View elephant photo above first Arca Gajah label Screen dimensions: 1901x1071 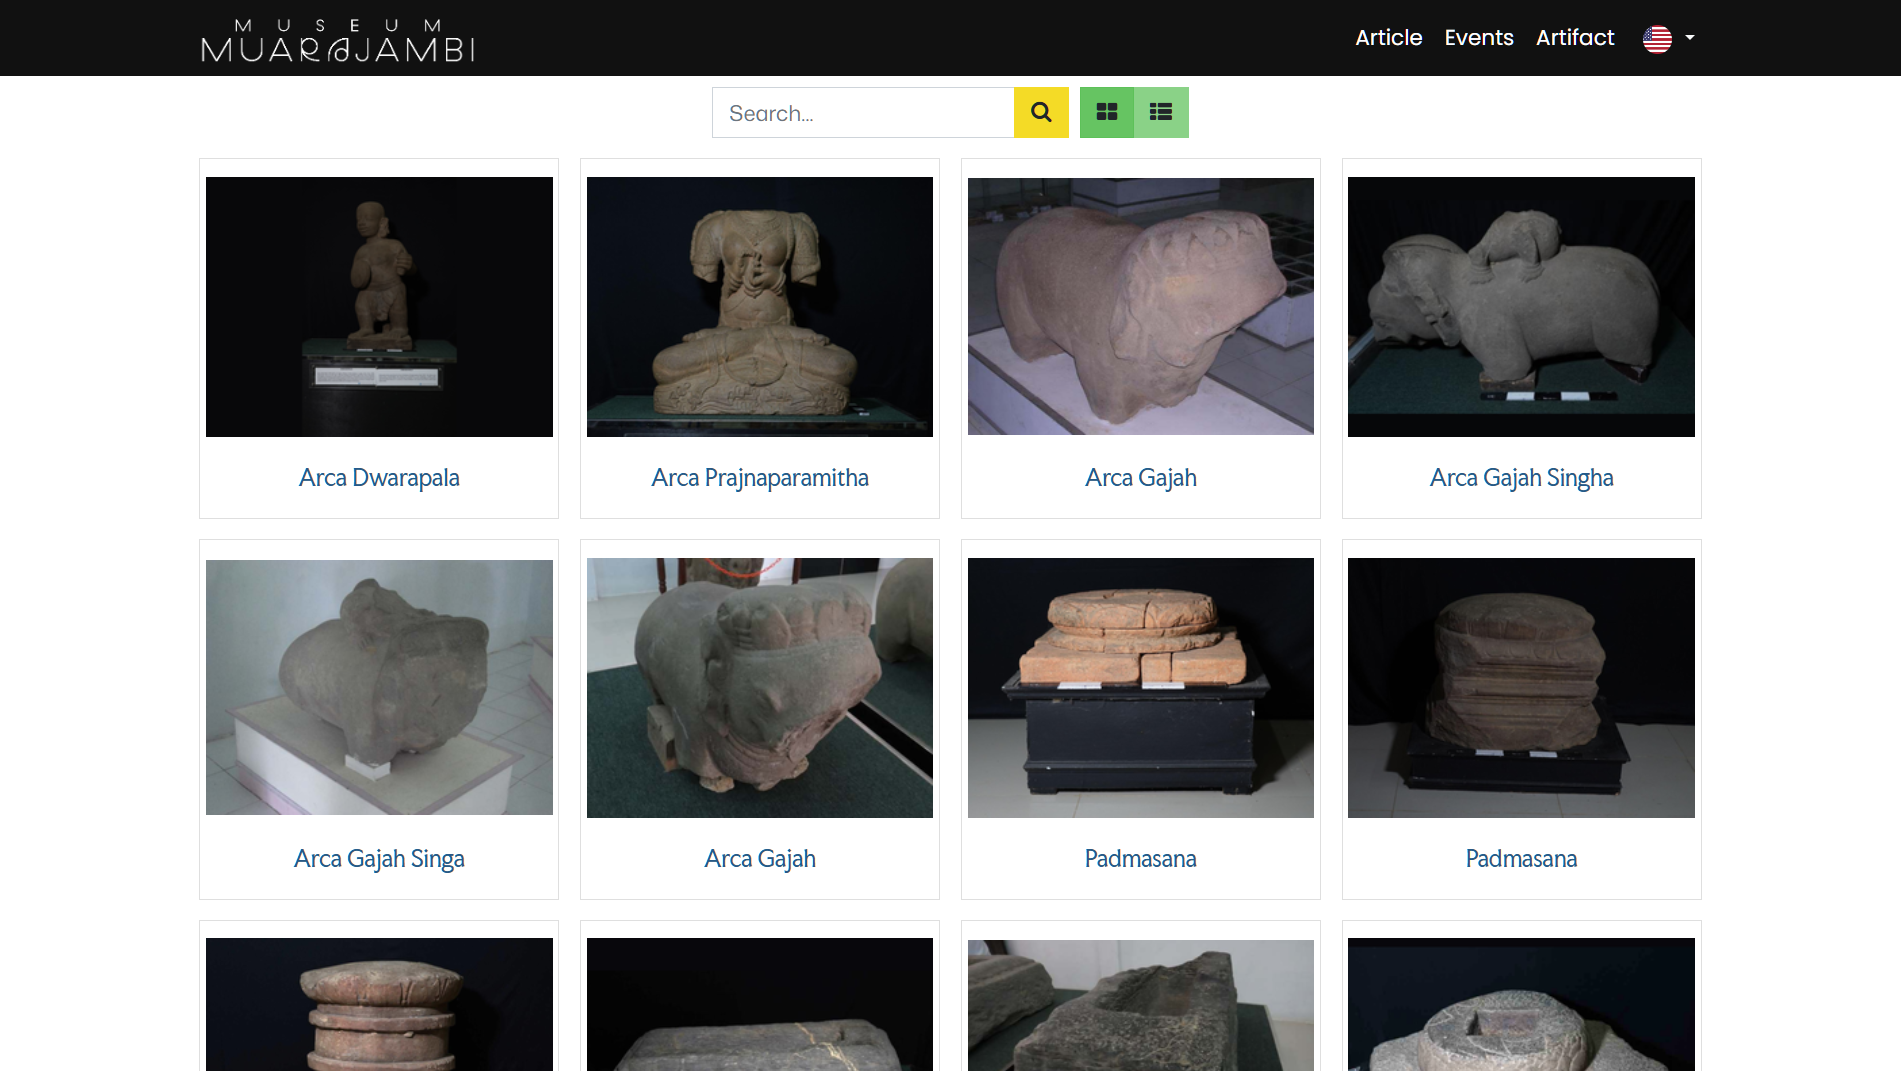pyautogui.click(x=1141, y=306)
